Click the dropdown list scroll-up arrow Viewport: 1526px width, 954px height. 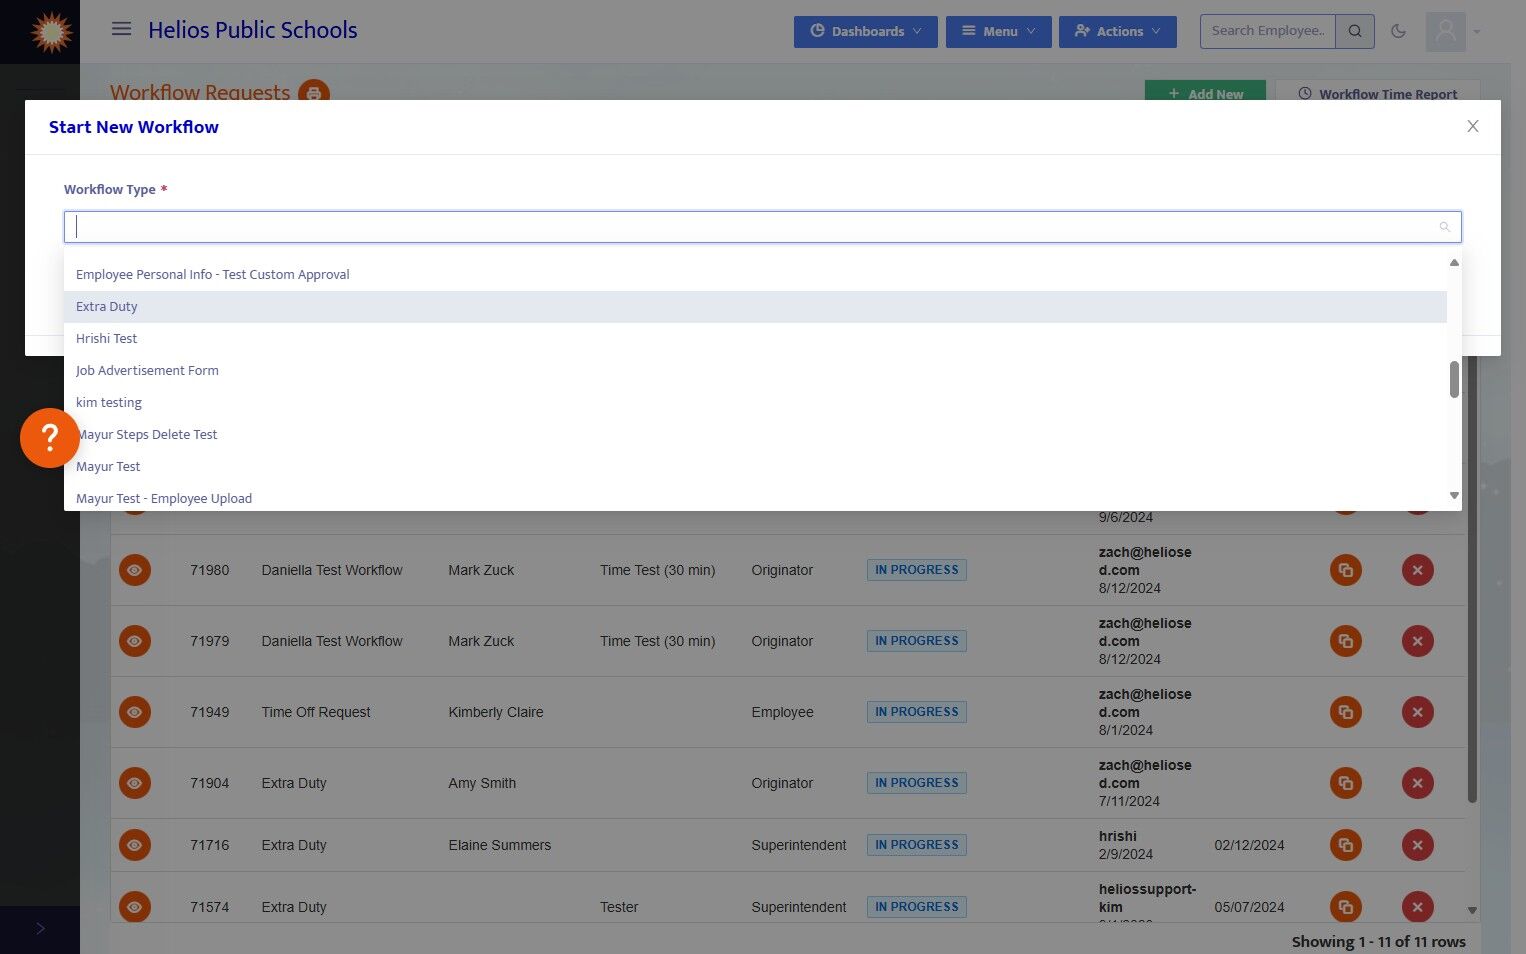1454,263
